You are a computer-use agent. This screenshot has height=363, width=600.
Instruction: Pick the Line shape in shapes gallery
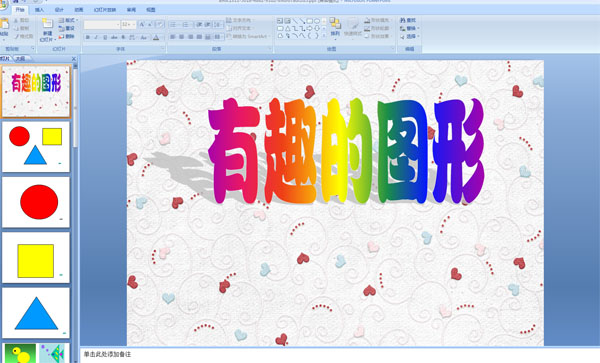tap(295, 21)
